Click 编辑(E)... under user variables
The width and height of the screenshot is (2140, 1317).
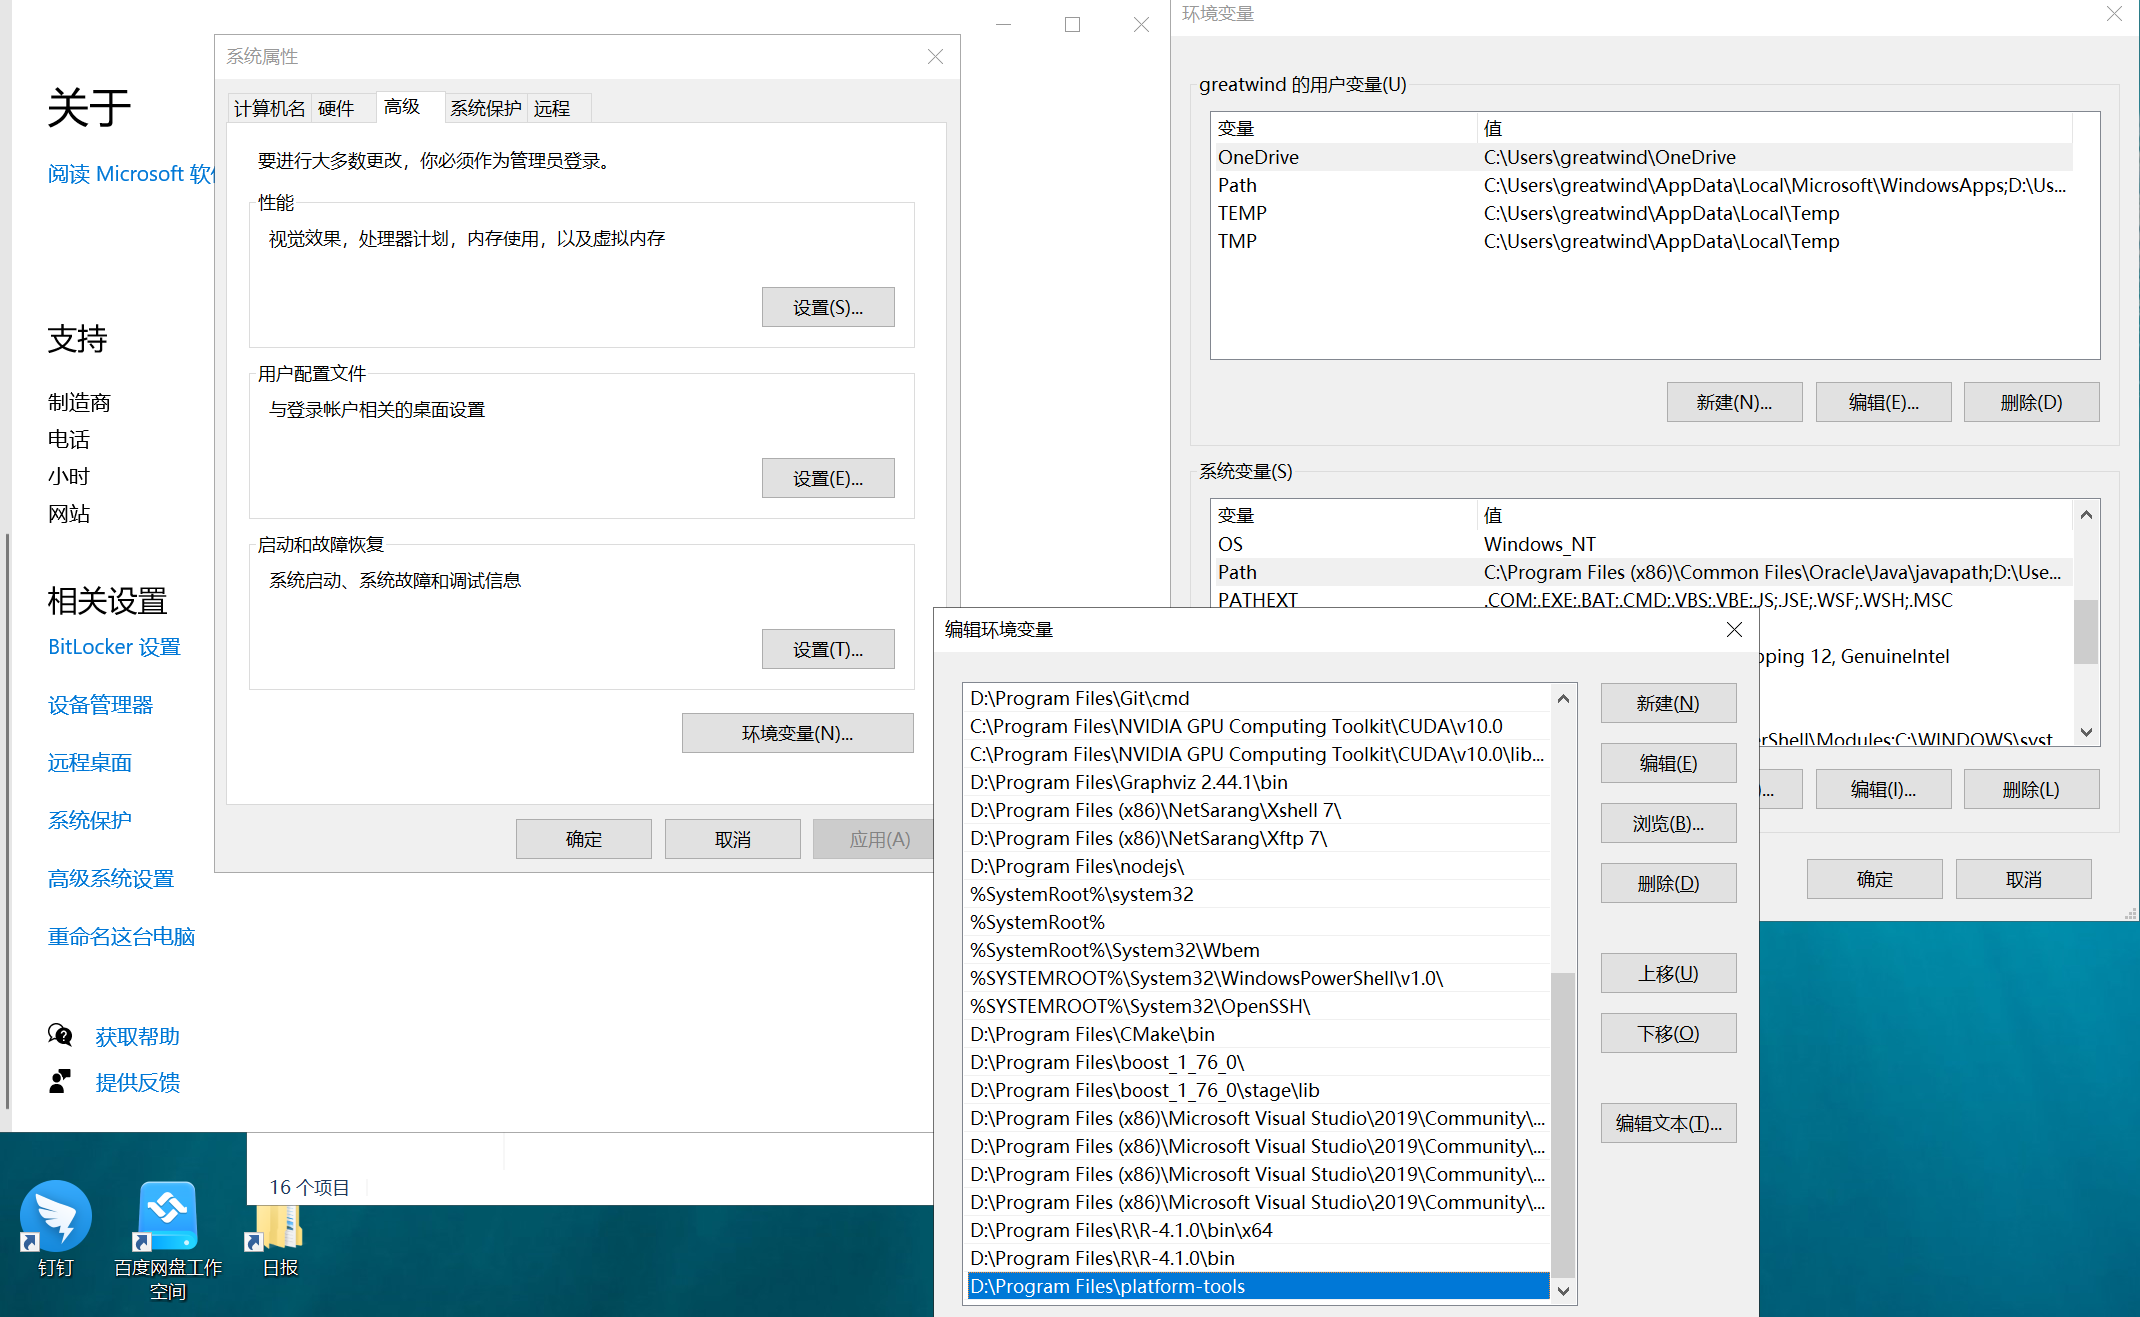click(1884, 402)
